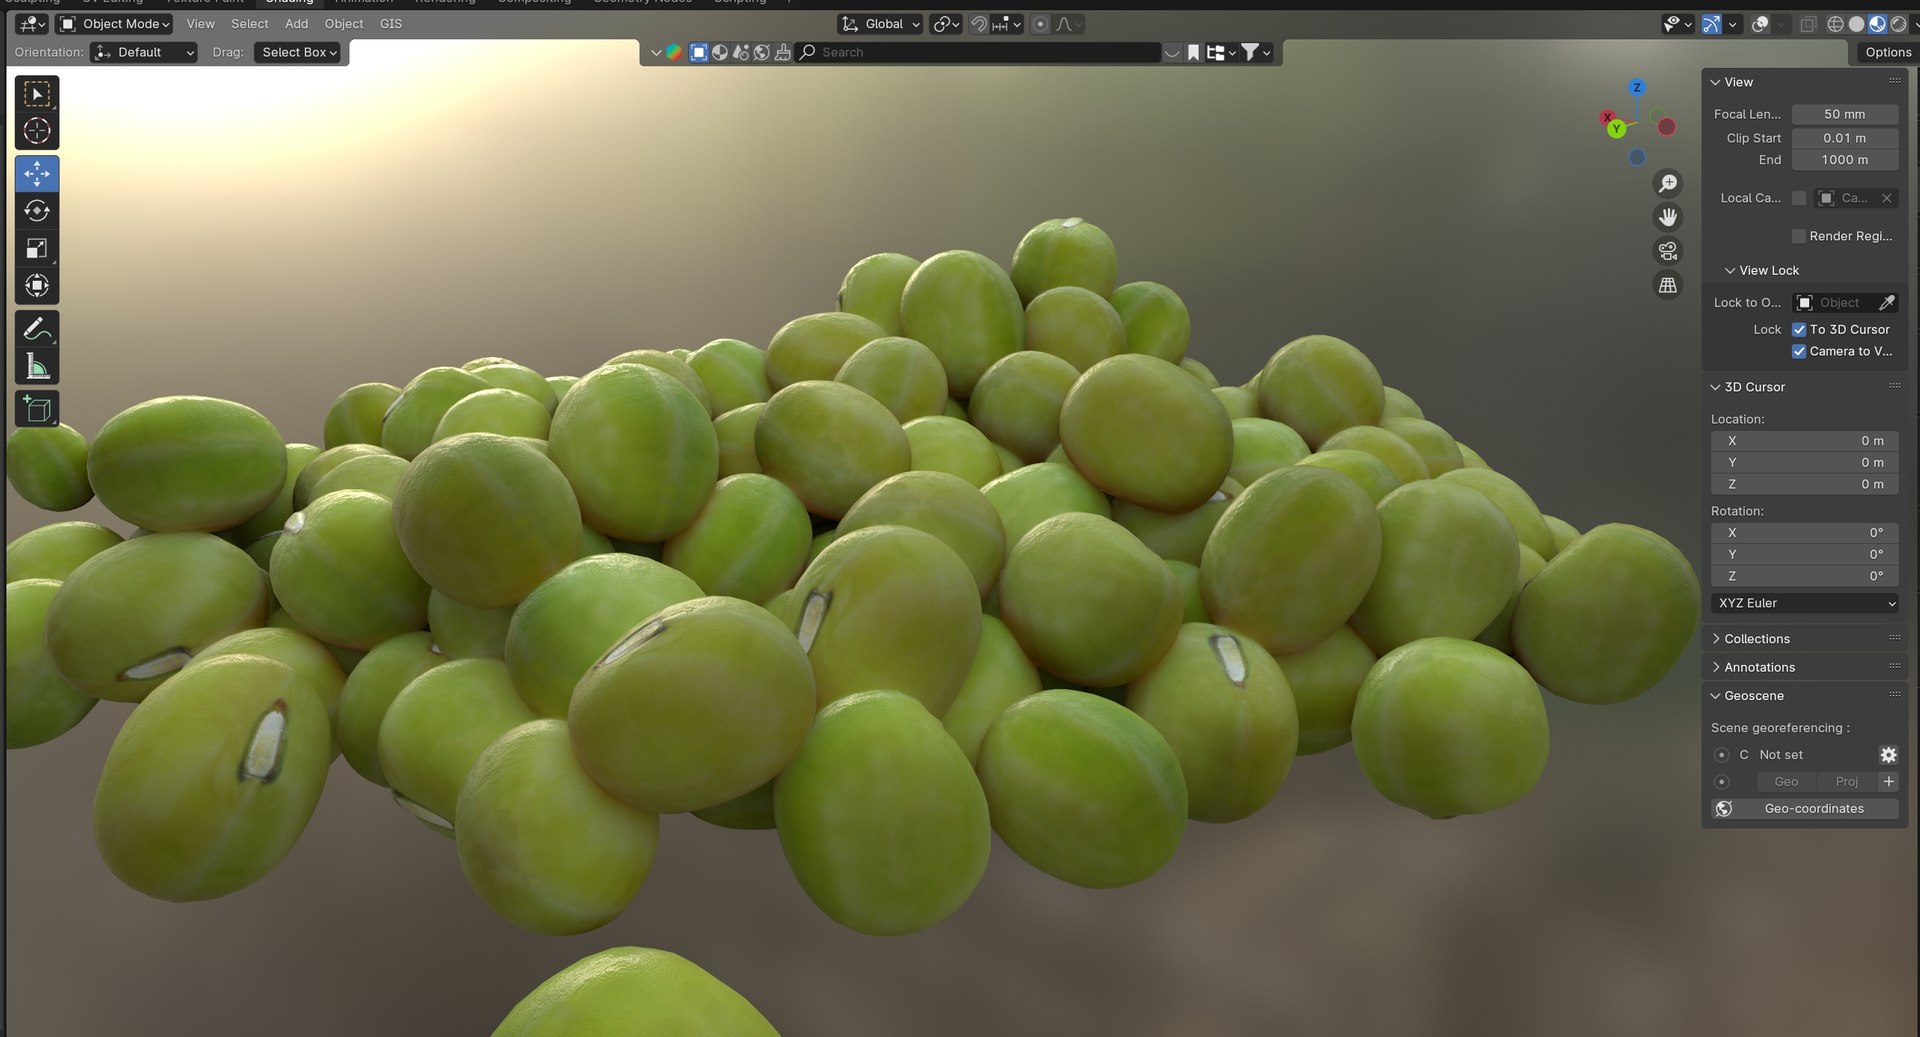
Task: Open the View menu
Action: (200, 24)
